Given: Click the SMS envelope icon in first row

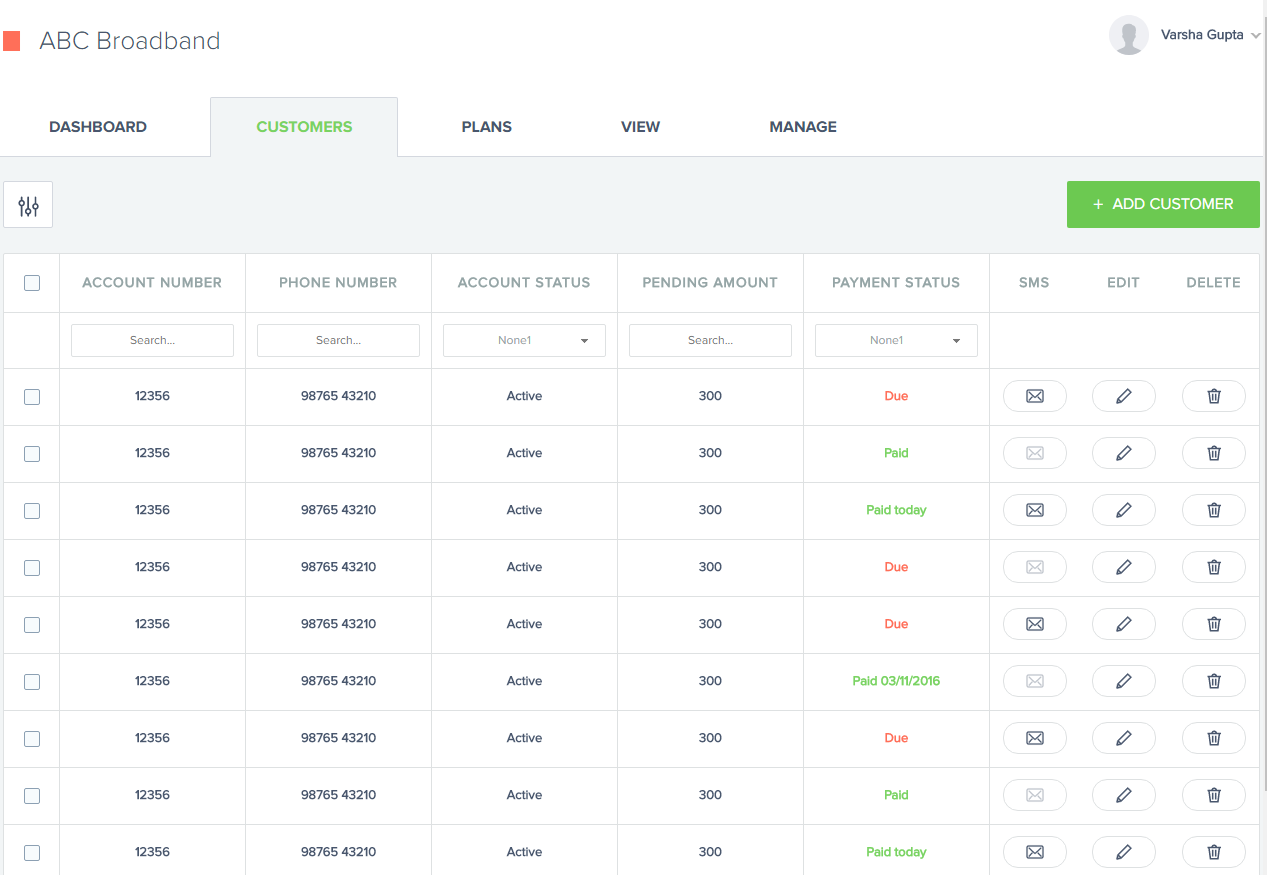Looking at the screenshot, I should [1034, 396].
